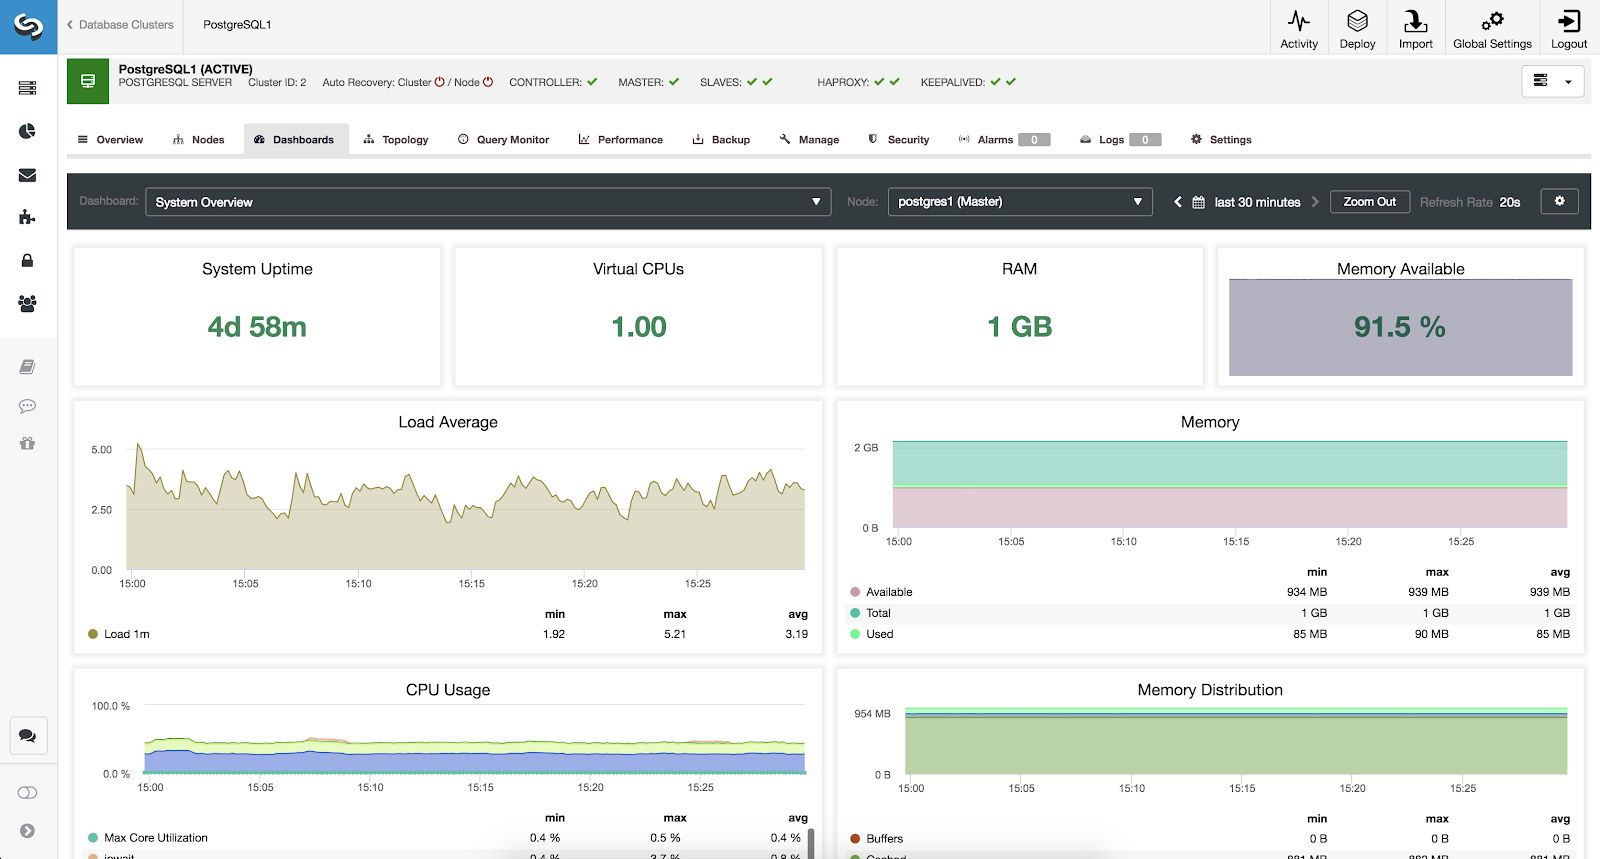Click the CPU Usage chart title
Viewport: 1600px width, 859px height.
click(448, 690)
